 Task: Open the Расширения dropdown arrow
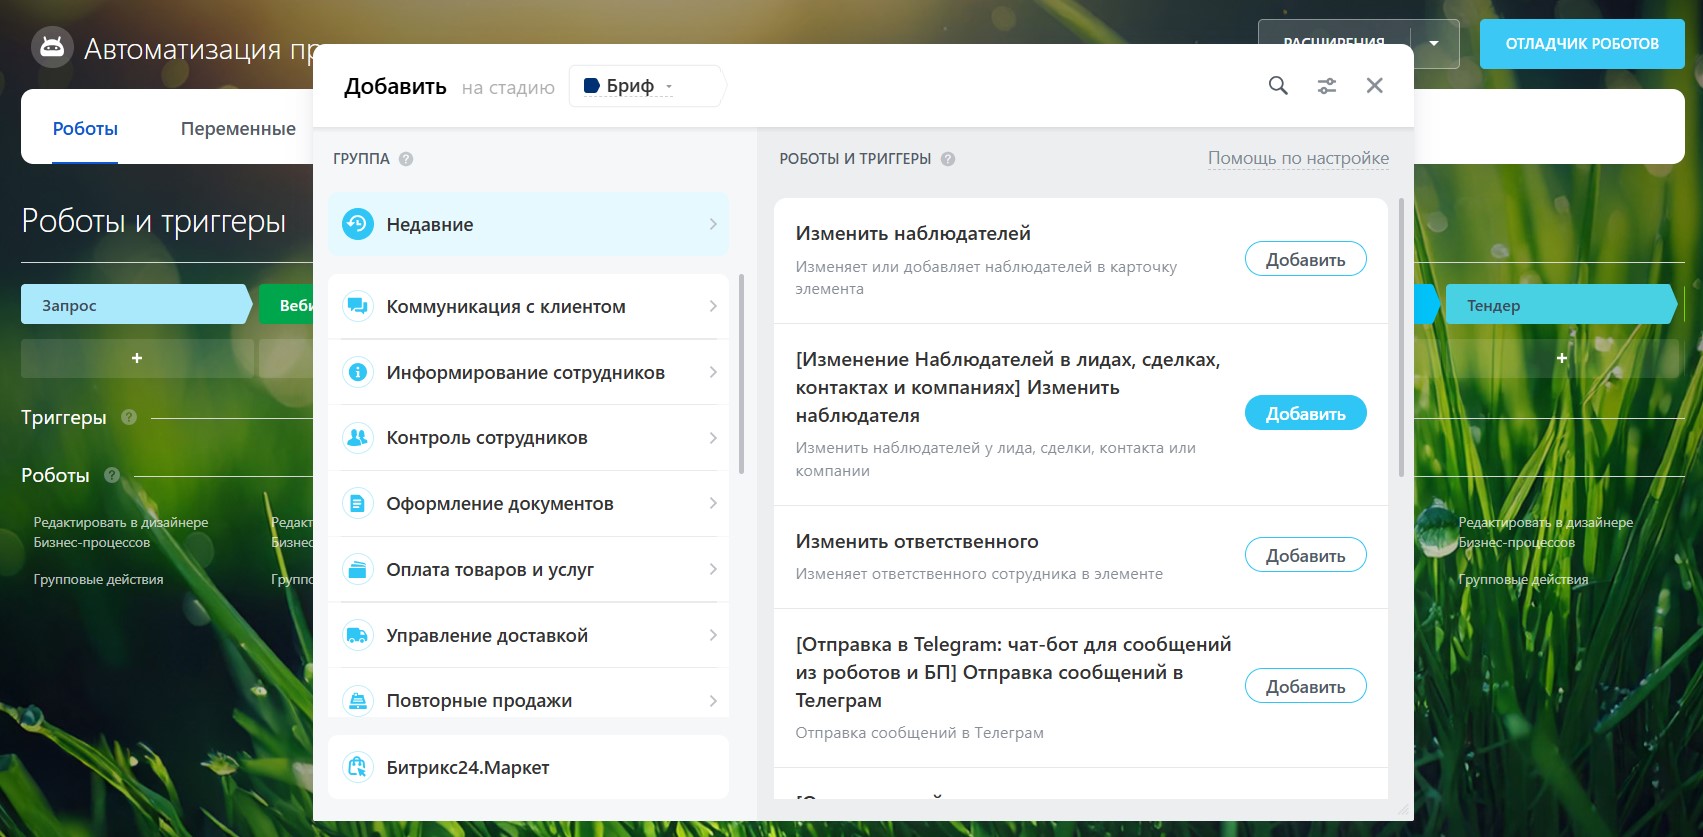click(x=1434, y=44)
